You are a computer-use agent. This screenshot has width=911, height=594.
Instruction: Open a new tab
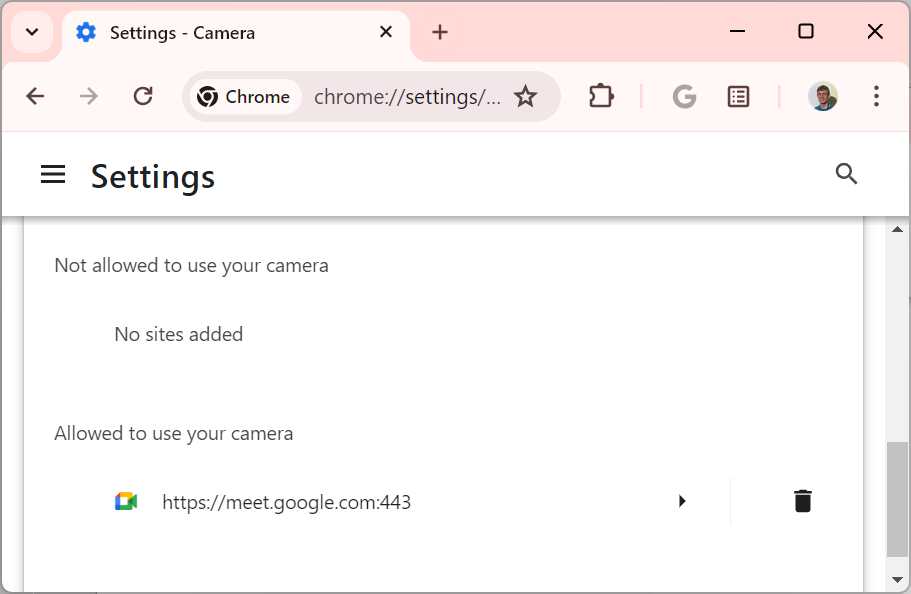440,31
